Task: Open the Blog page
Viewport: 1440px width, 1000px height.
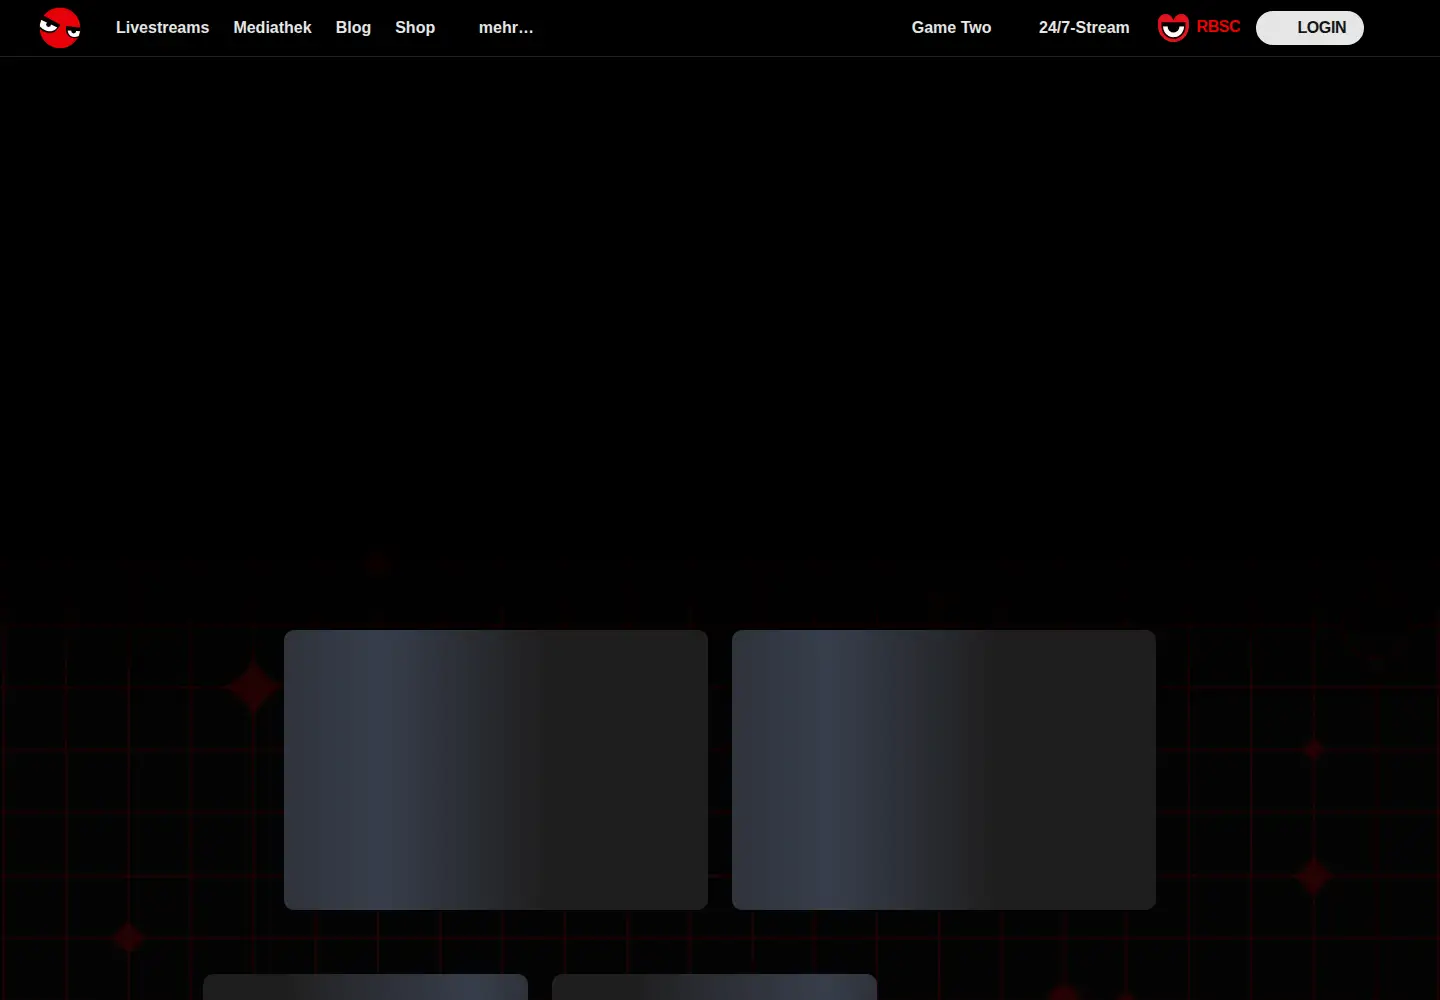Action: coord(353,28)
